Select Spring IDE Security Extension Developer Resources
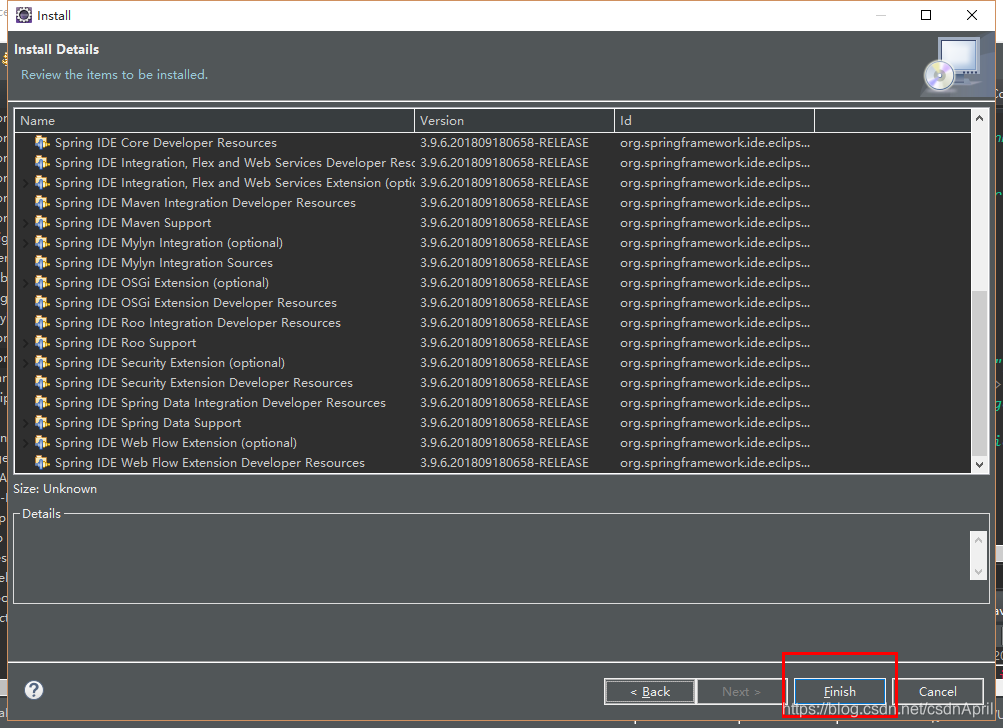Screen dimensions: 1003x728 pos(203,383)
